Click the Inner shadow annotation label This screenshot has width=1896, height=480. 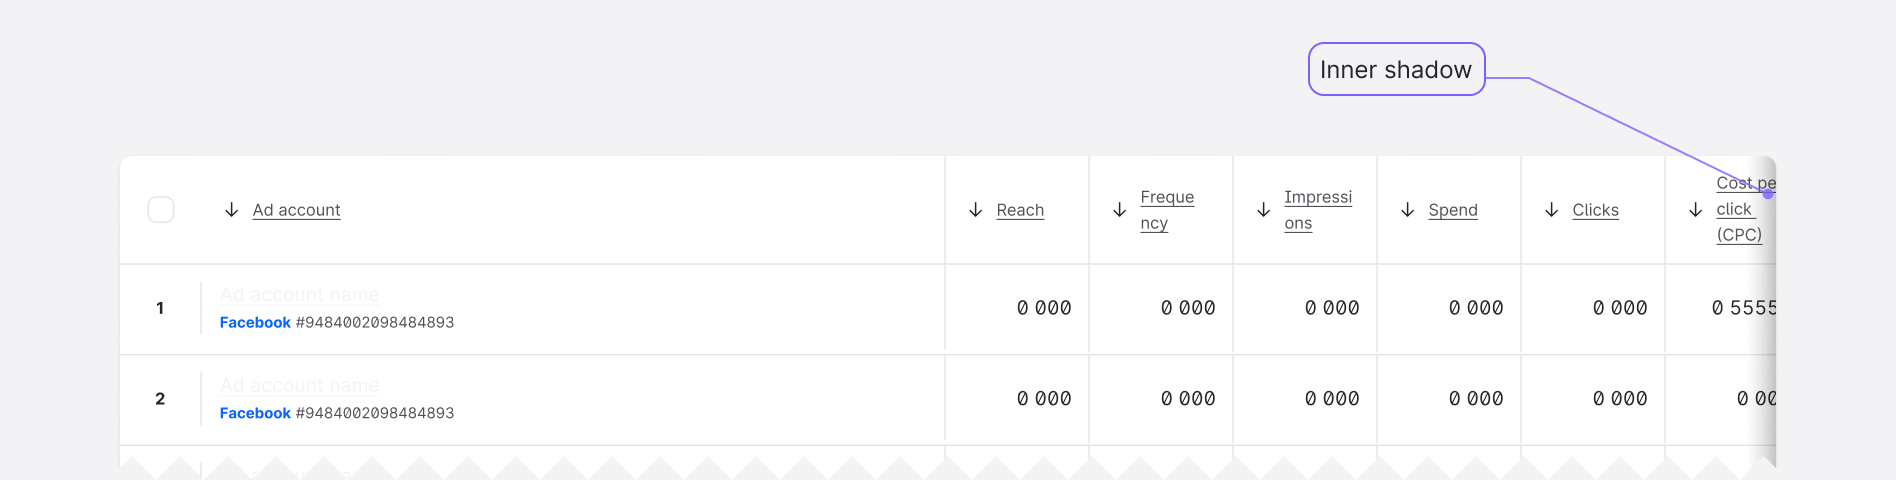coord(1396,70)
